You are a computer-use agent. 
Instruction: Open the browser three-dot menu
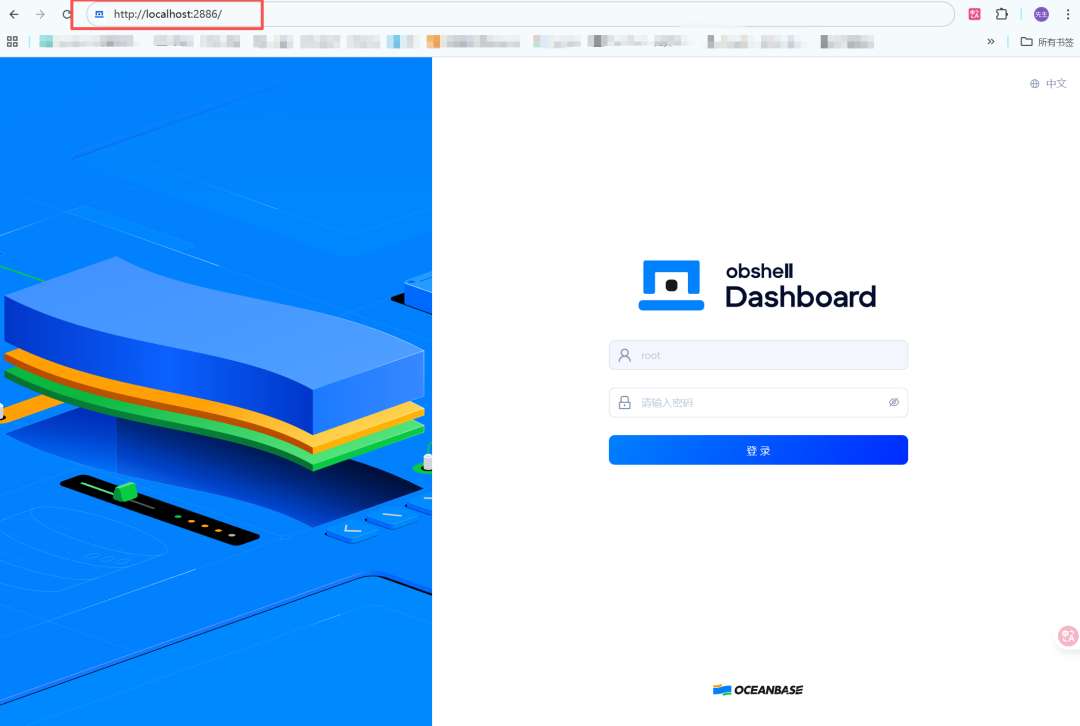point(1068,14)
